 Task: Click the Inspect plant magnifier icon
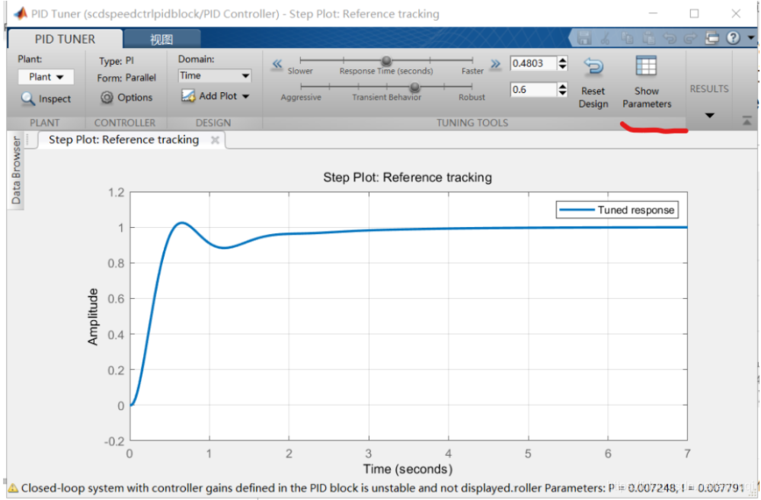click(29, 98)
